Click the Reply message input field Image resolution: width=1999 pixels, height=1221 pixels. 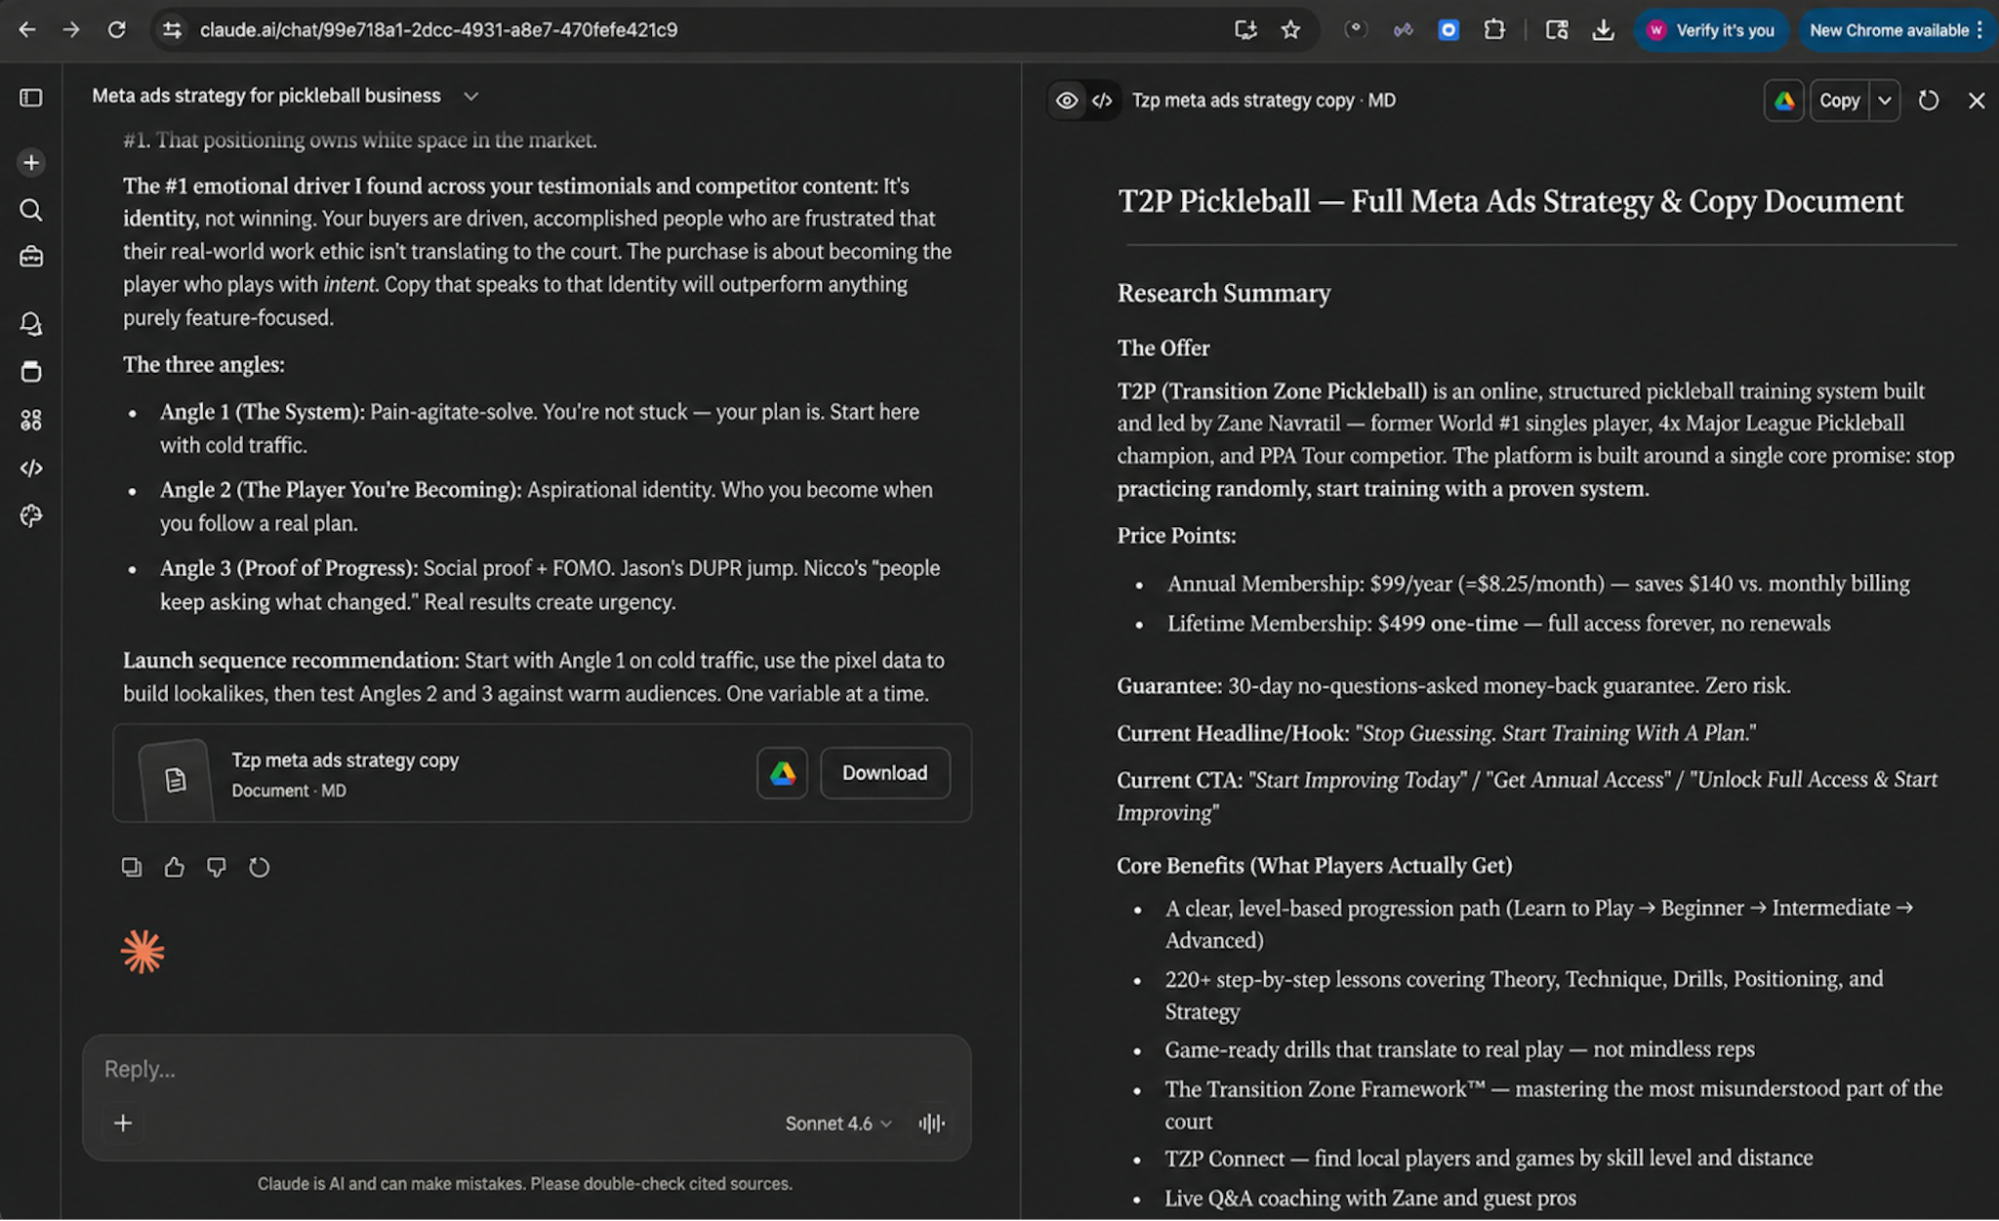coord(526,1069)
